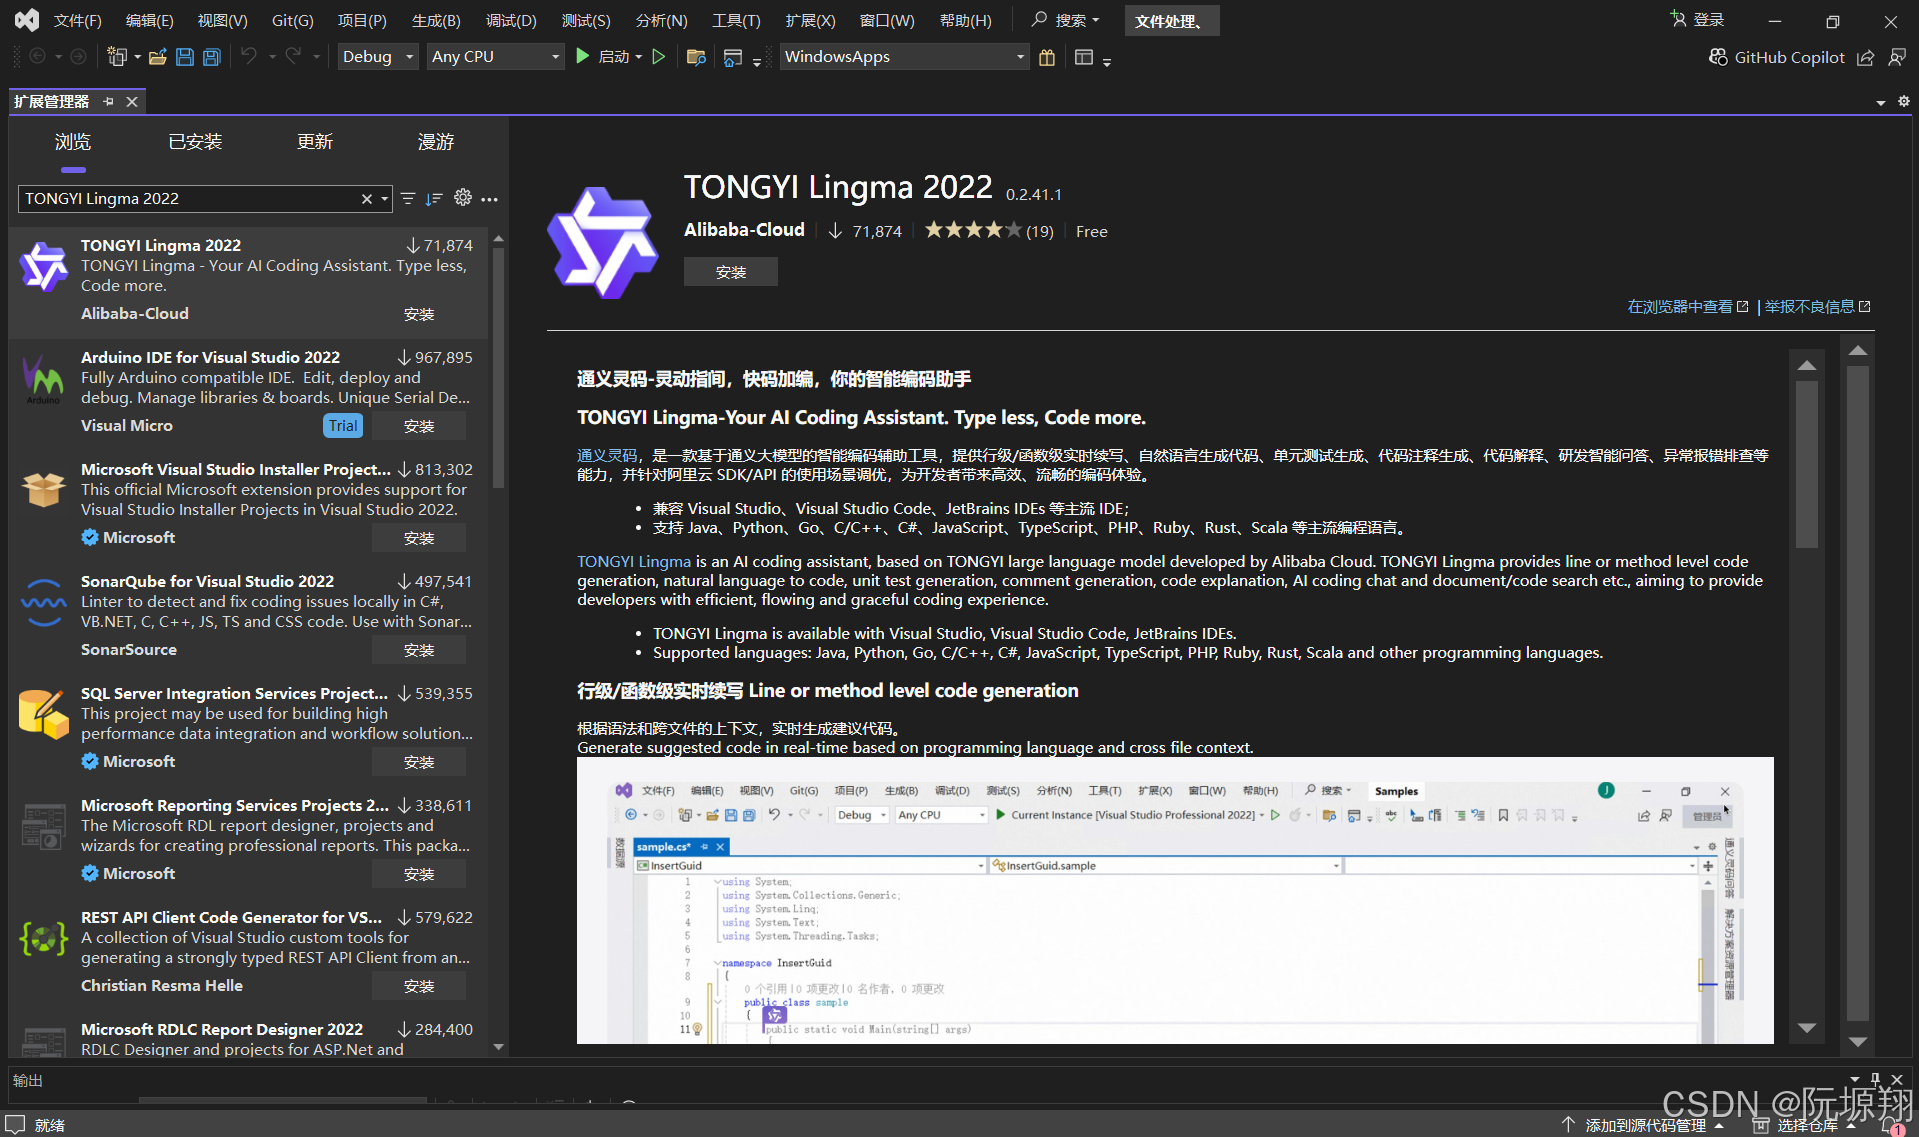Click 添加到源代码管理 in status bar
Viewport: 1919px width, 1137px height.
pos(1645,1125)
